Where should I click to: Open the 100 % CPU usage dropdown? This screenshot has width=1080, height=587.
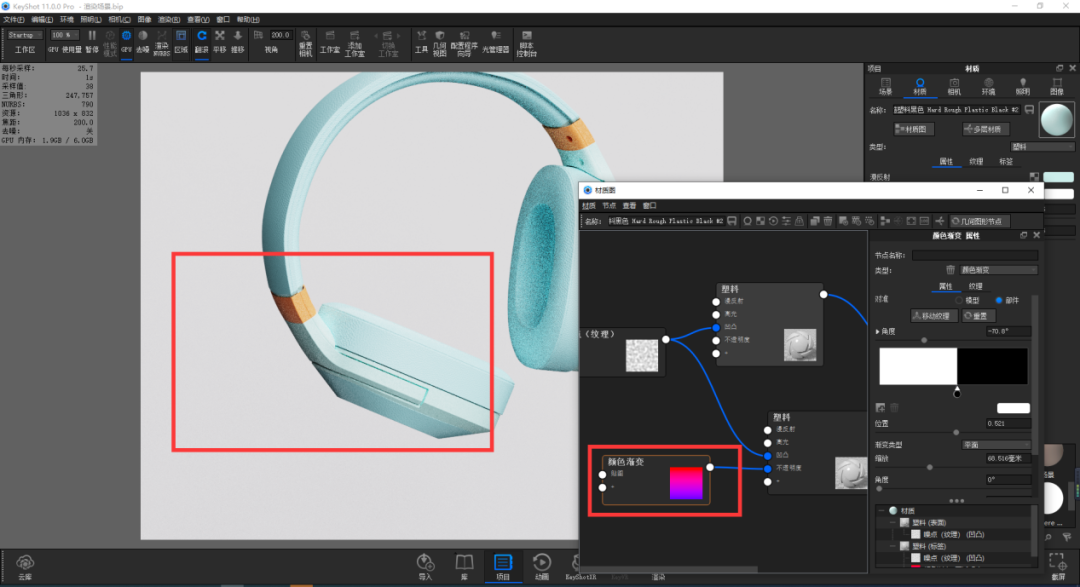64,35
